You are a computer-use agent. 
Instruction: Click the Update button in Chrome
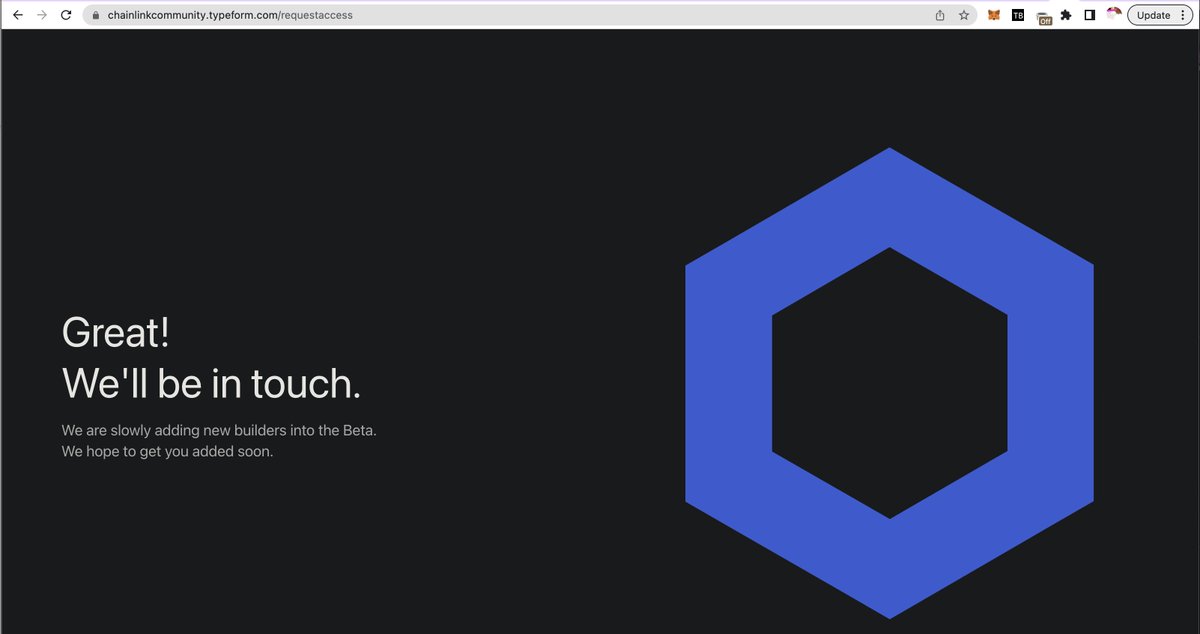click(x=1153, y=15)
